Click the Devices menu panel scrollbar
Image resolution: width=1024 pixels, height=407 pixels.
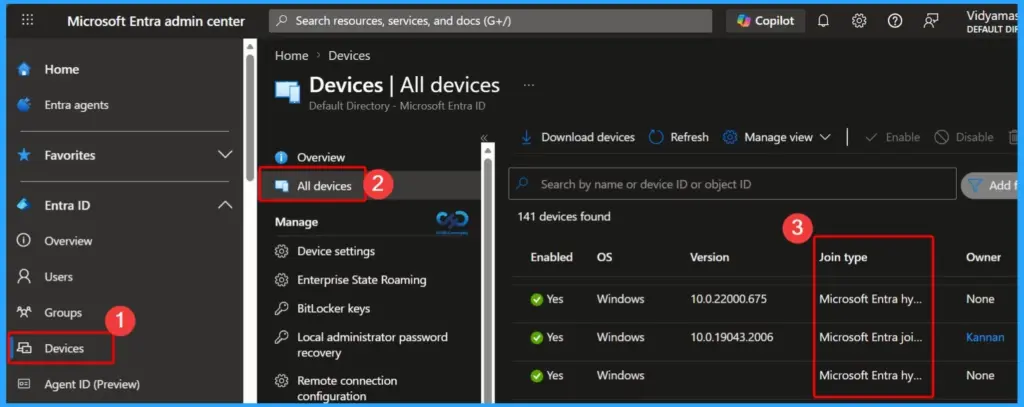(487, 281)
